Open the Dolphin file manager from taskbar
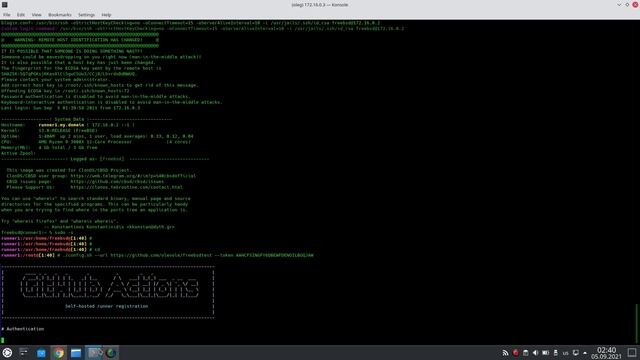640x360 pixels. [76, 353]
